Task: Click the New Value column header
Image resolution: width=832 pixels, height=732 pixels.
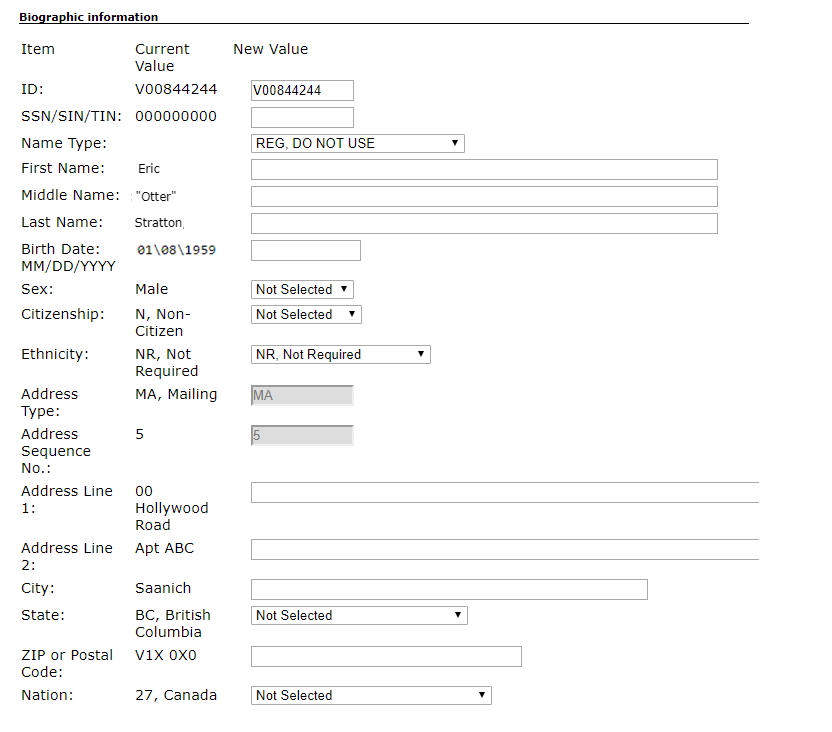Action: click(x=268, y=48)
